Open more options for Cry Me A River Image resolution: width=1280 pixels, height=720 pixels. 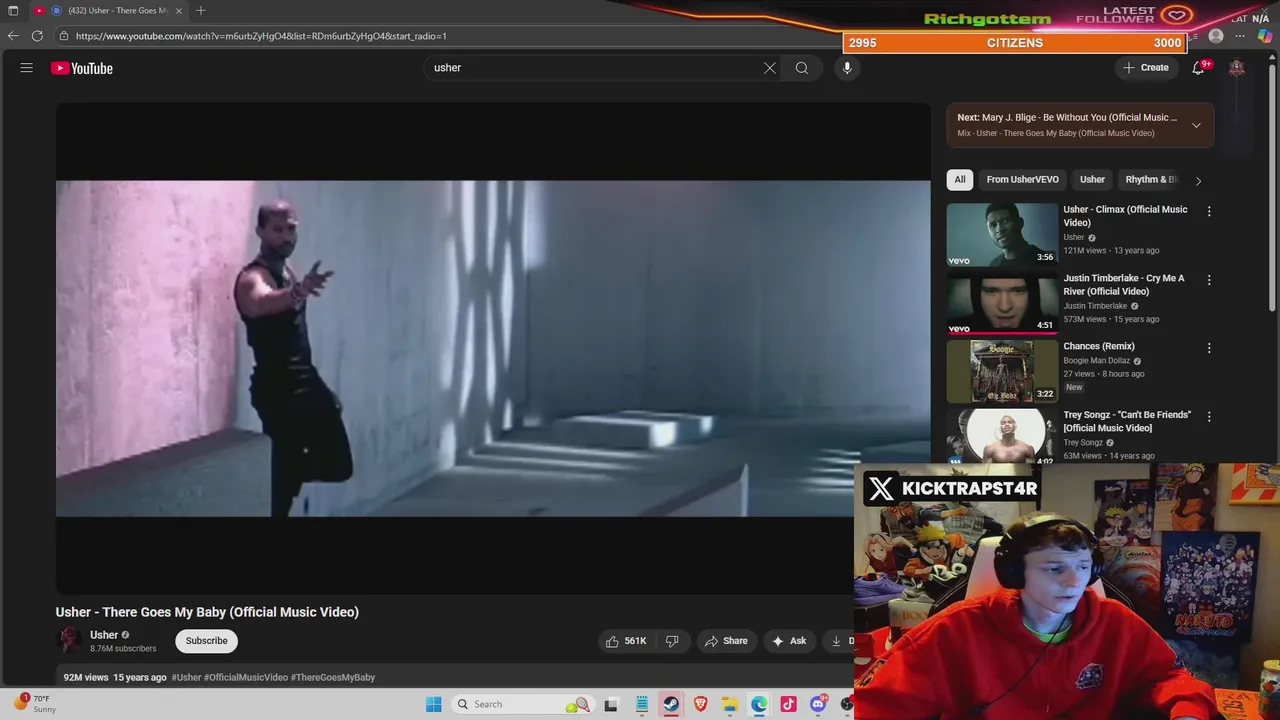click(1209, 280)
